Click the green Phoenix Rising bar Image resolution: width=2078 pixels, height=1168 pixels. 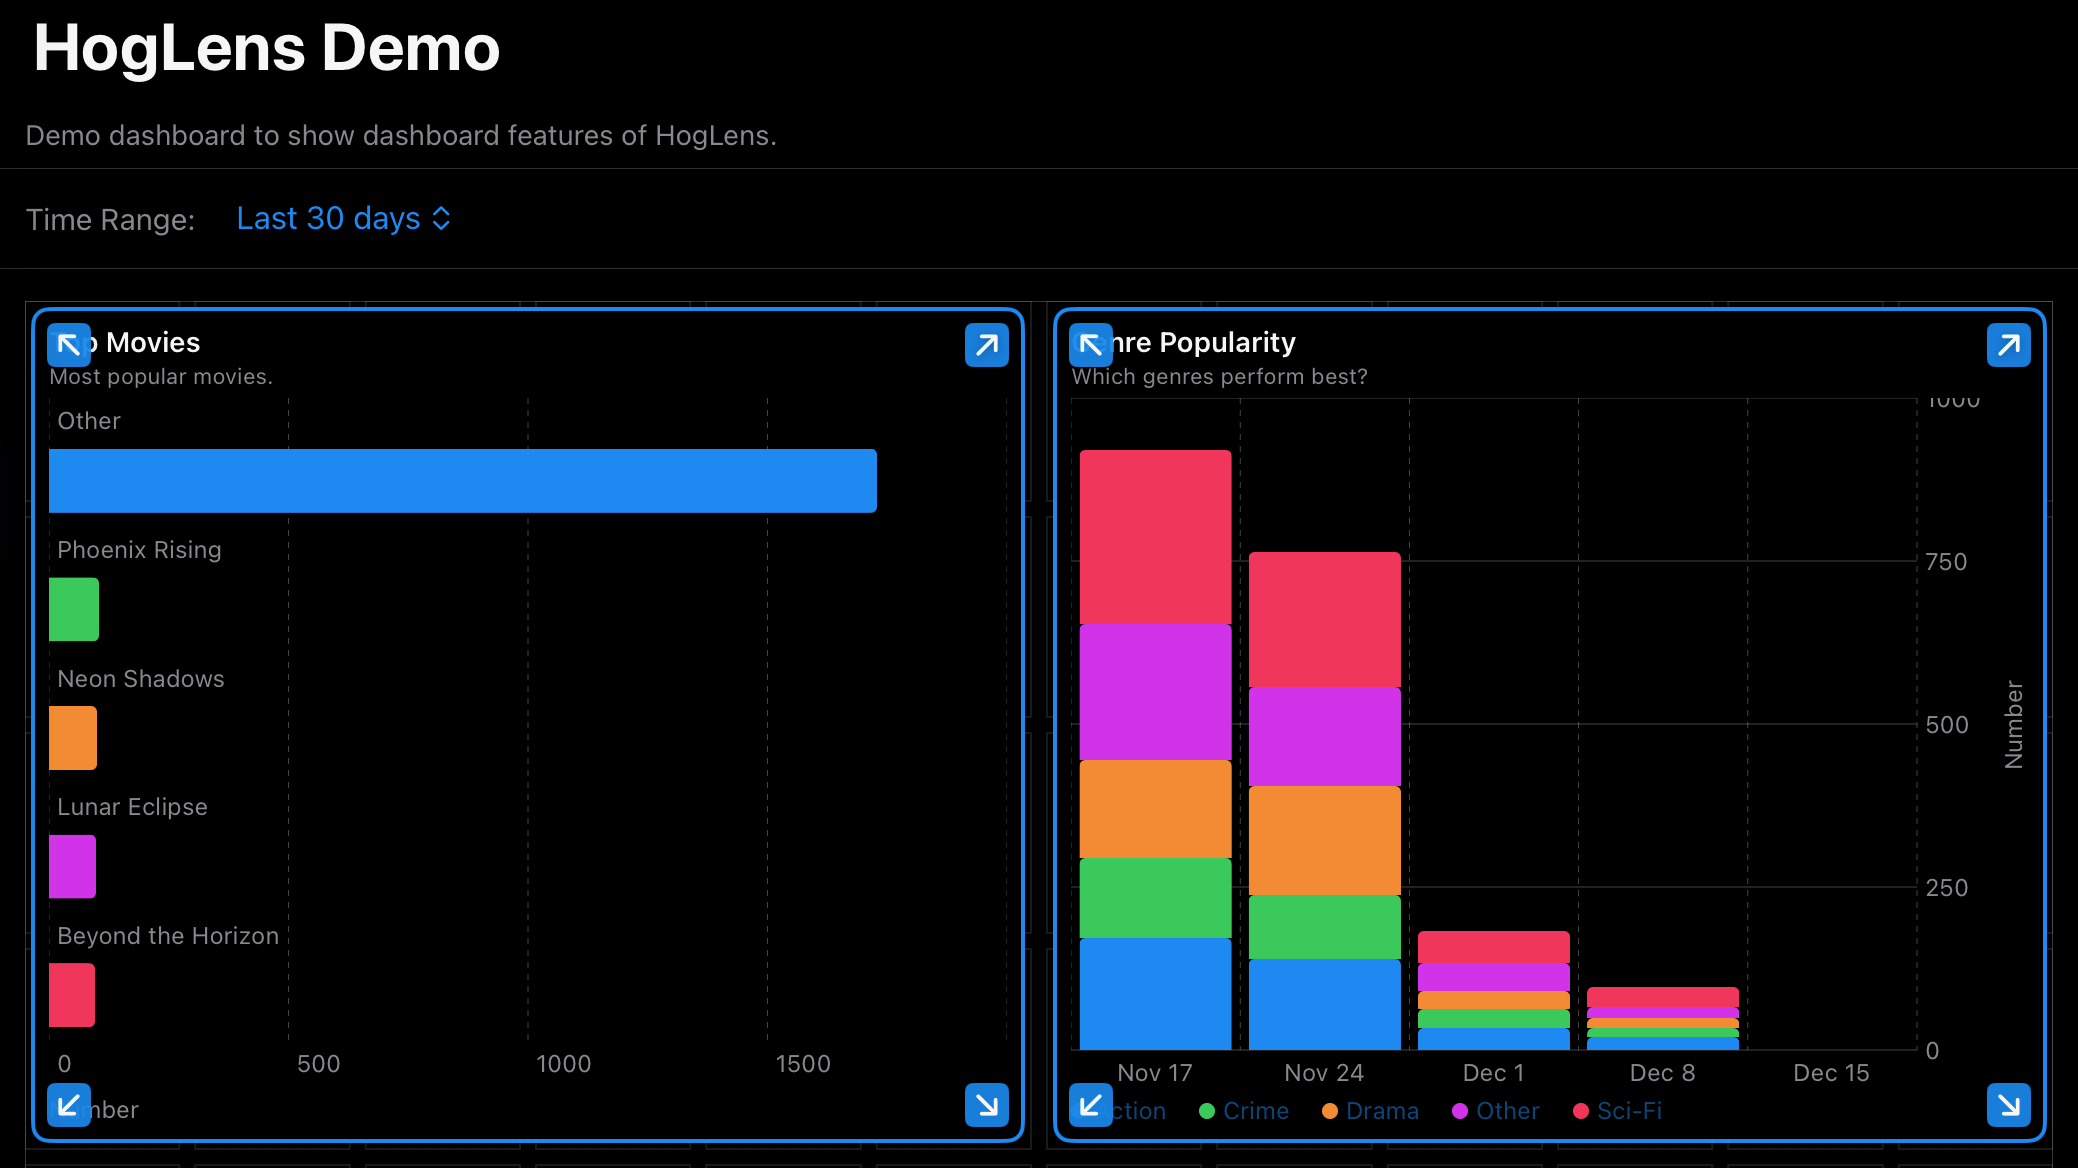(74, 609)
